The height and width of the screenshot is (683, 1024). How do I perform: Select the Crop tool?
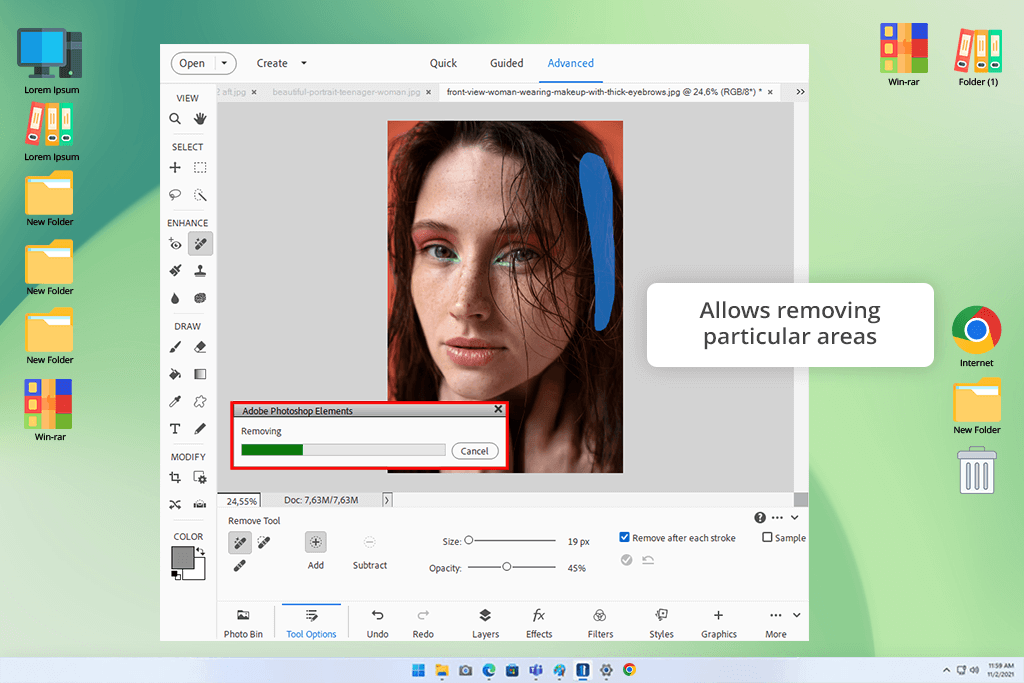[175, 478]
